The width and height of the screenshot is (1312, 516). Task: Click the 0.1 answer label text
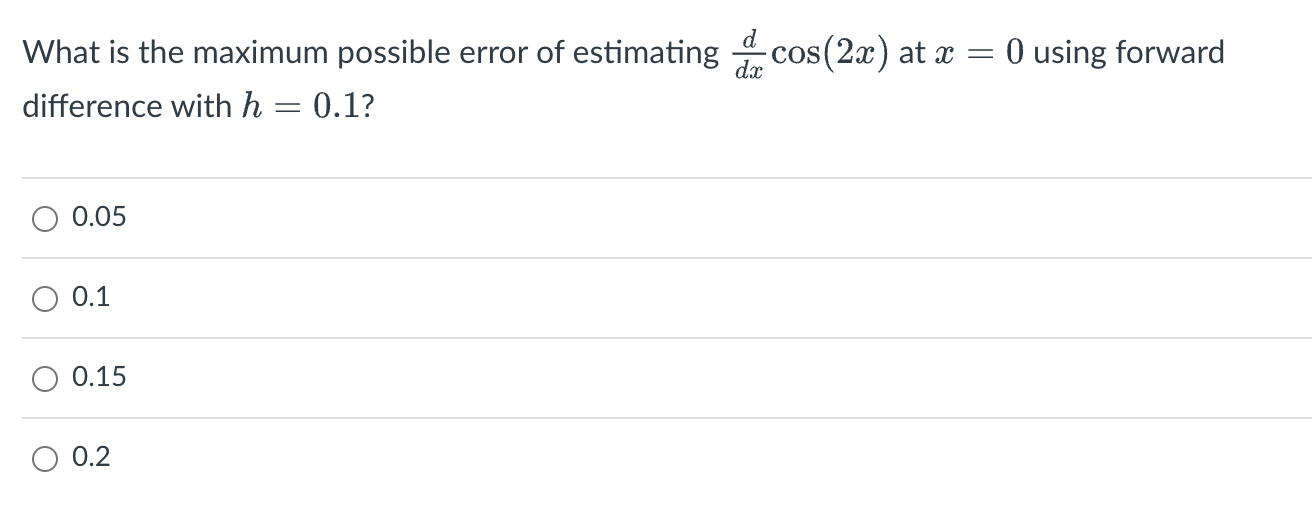92,297
